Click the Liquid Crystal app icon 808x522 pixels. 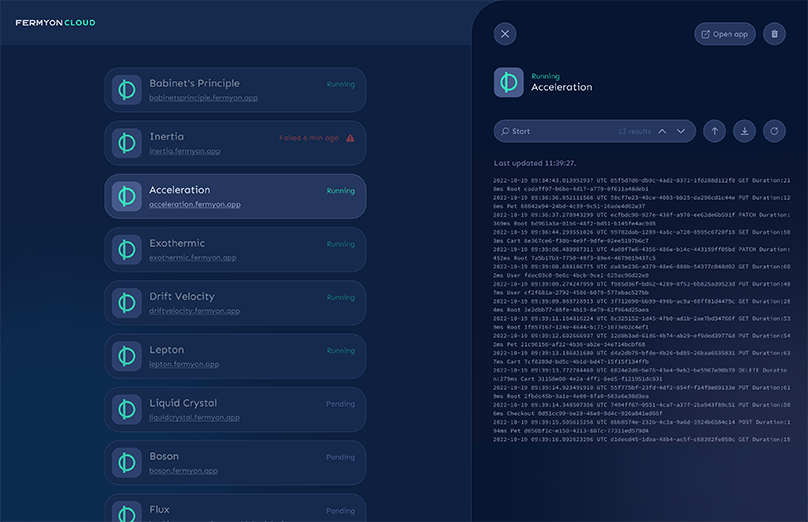point(127,410)
